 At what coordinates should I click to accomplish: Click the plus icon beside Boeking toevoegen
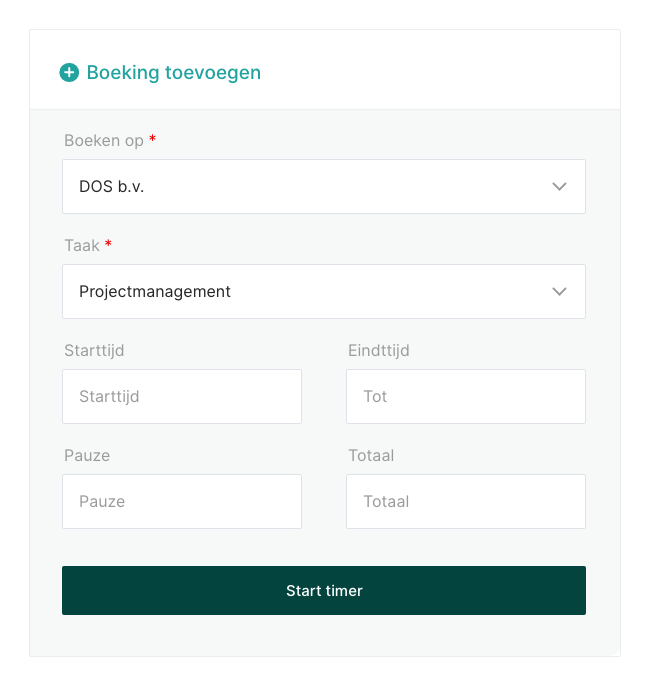click(69, 72)
